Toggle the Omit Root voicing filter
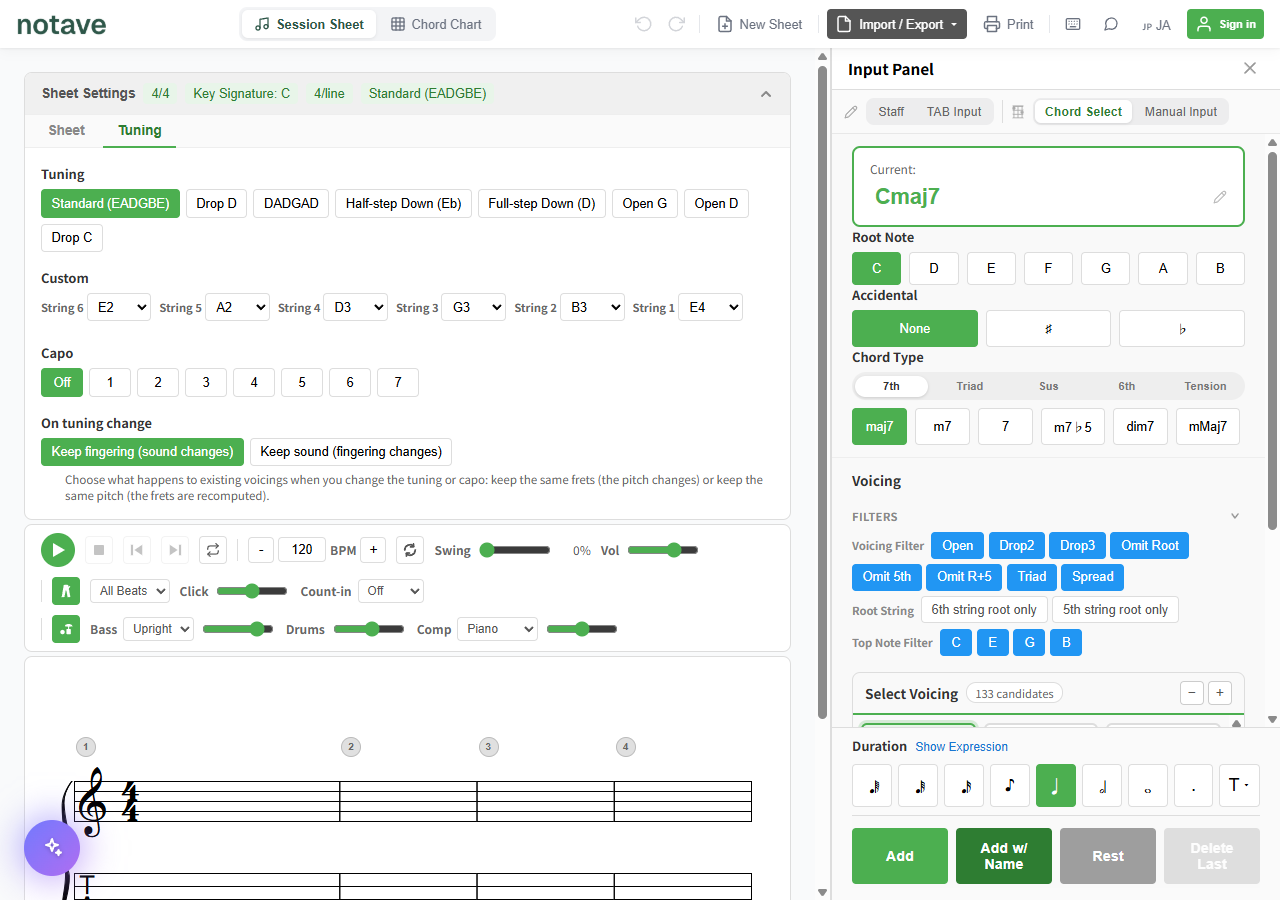The image size is (1280, 900). tap(1150, 545)
